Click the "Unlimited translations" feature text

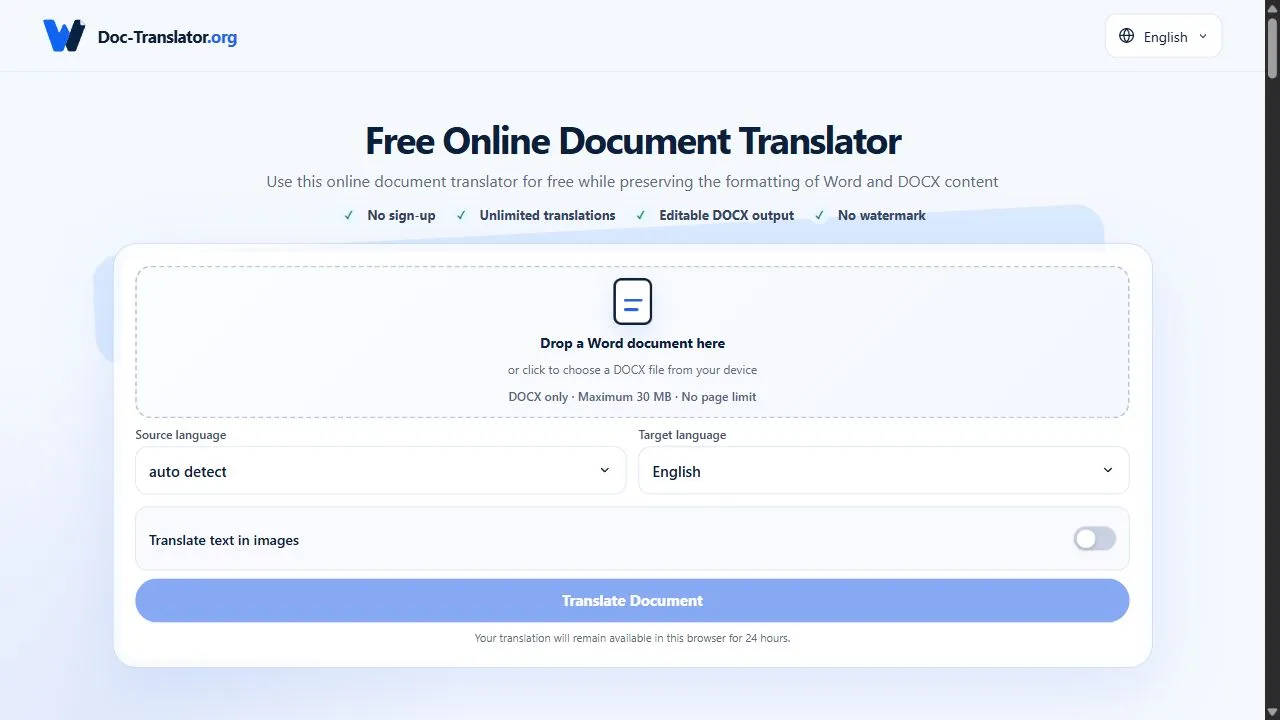[x=547, y=215]
